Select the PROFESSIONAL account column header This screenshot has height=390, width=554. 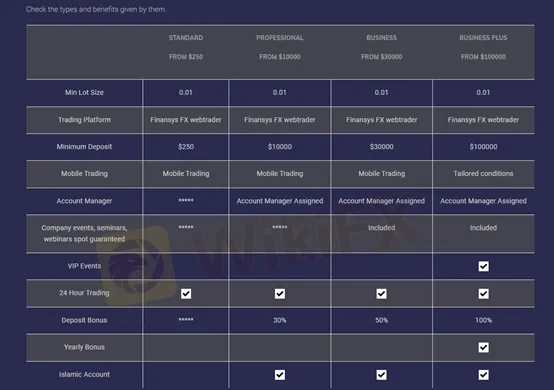tap(280, 37)
